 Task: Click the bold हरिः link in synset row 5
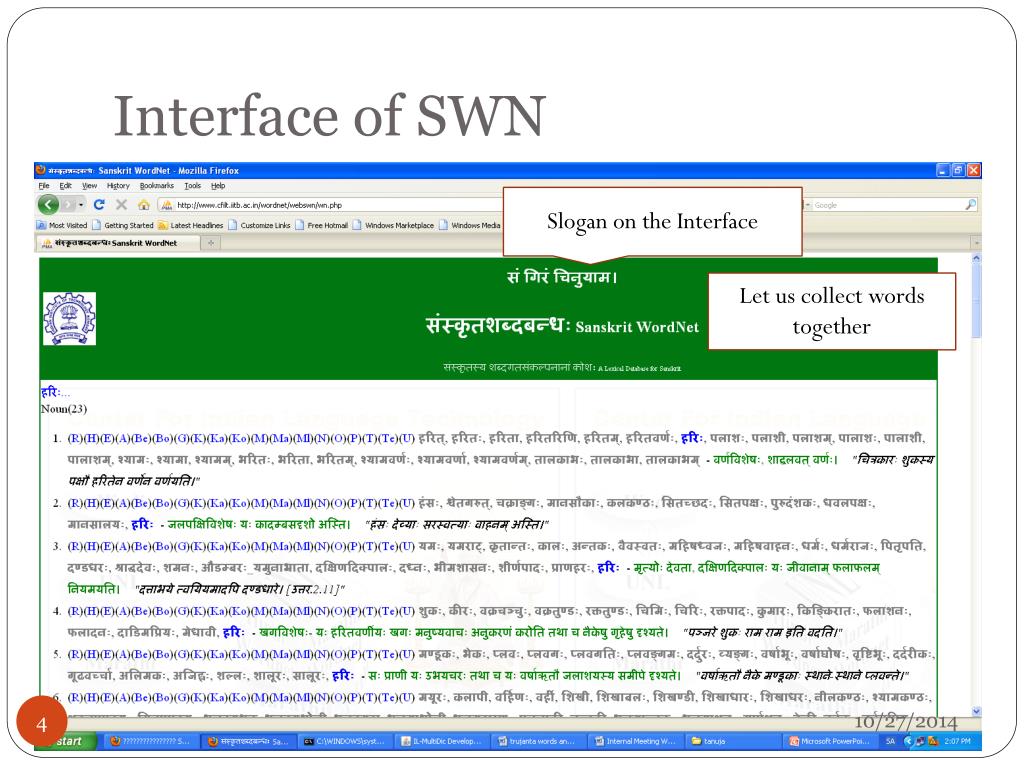click(x=343, y=675)
